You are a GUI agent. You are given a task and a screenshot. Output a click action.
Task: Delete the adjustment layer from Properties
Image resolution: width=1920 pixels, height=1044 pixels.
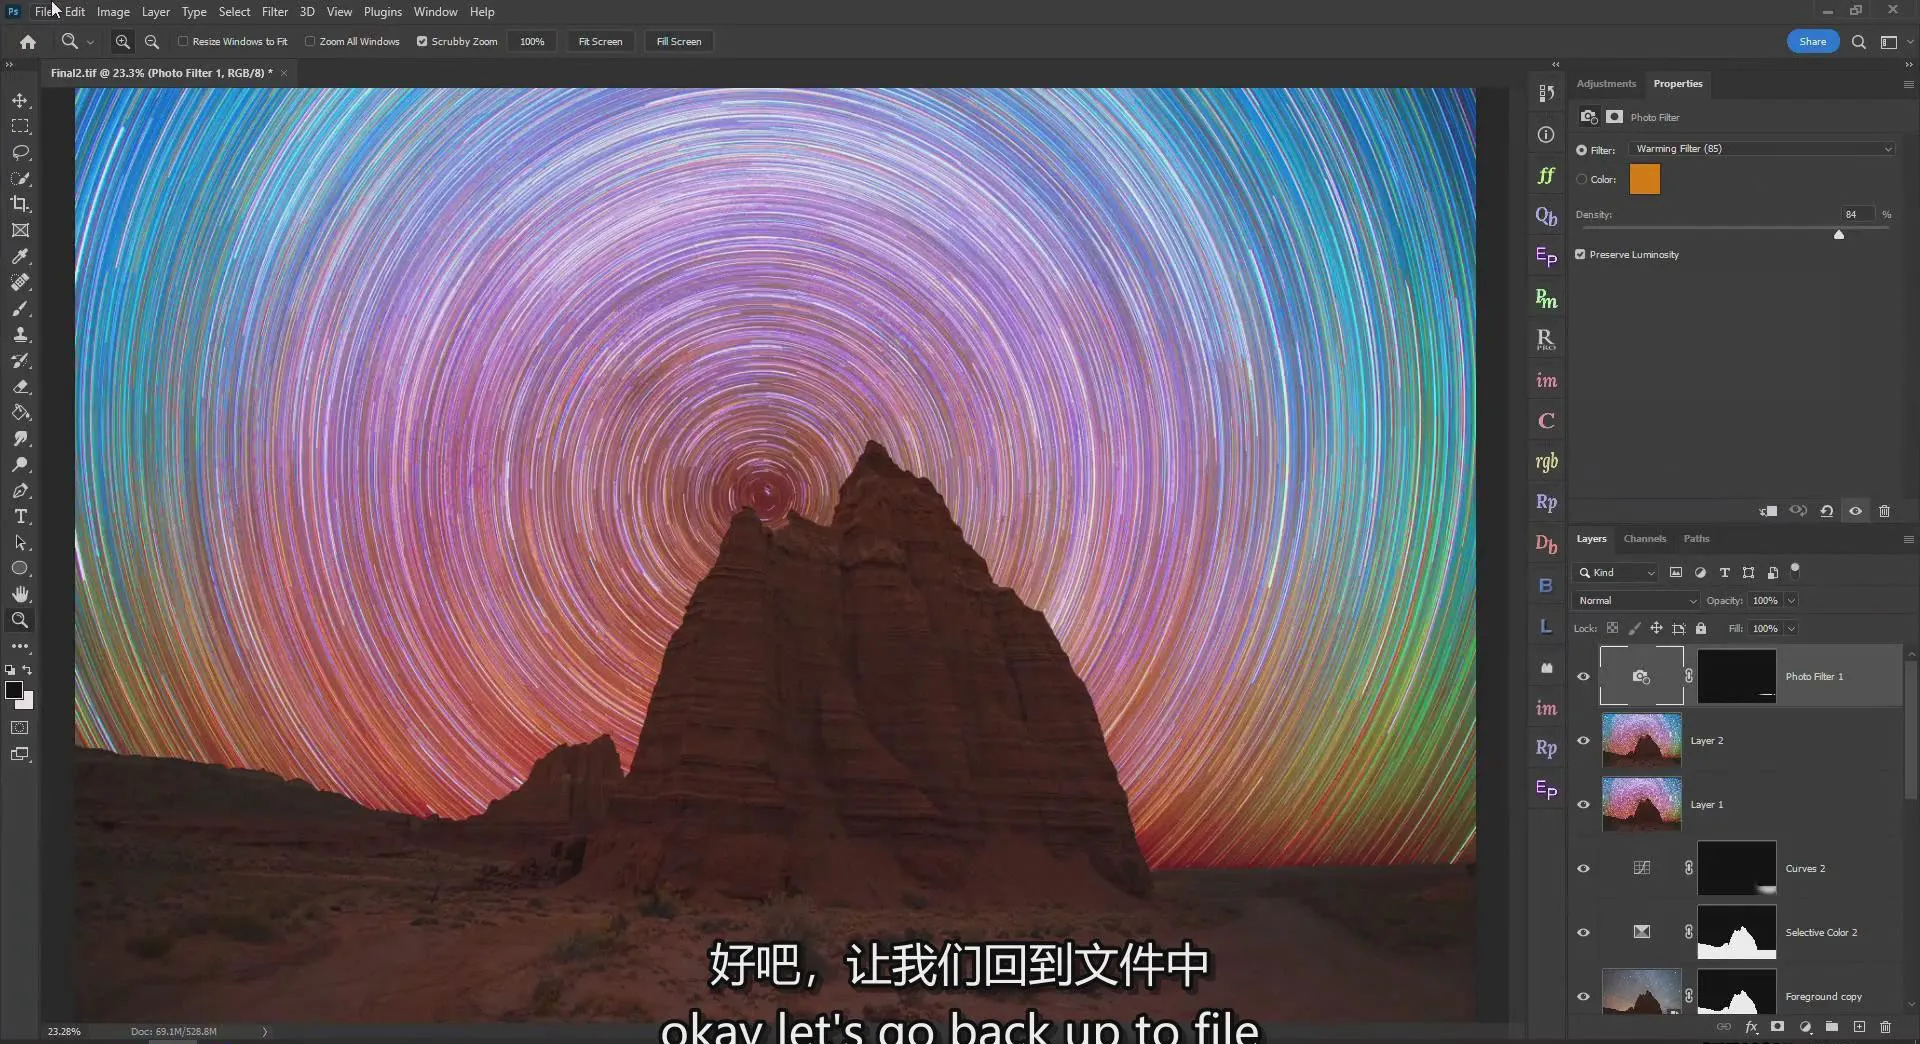[1884, 511]
